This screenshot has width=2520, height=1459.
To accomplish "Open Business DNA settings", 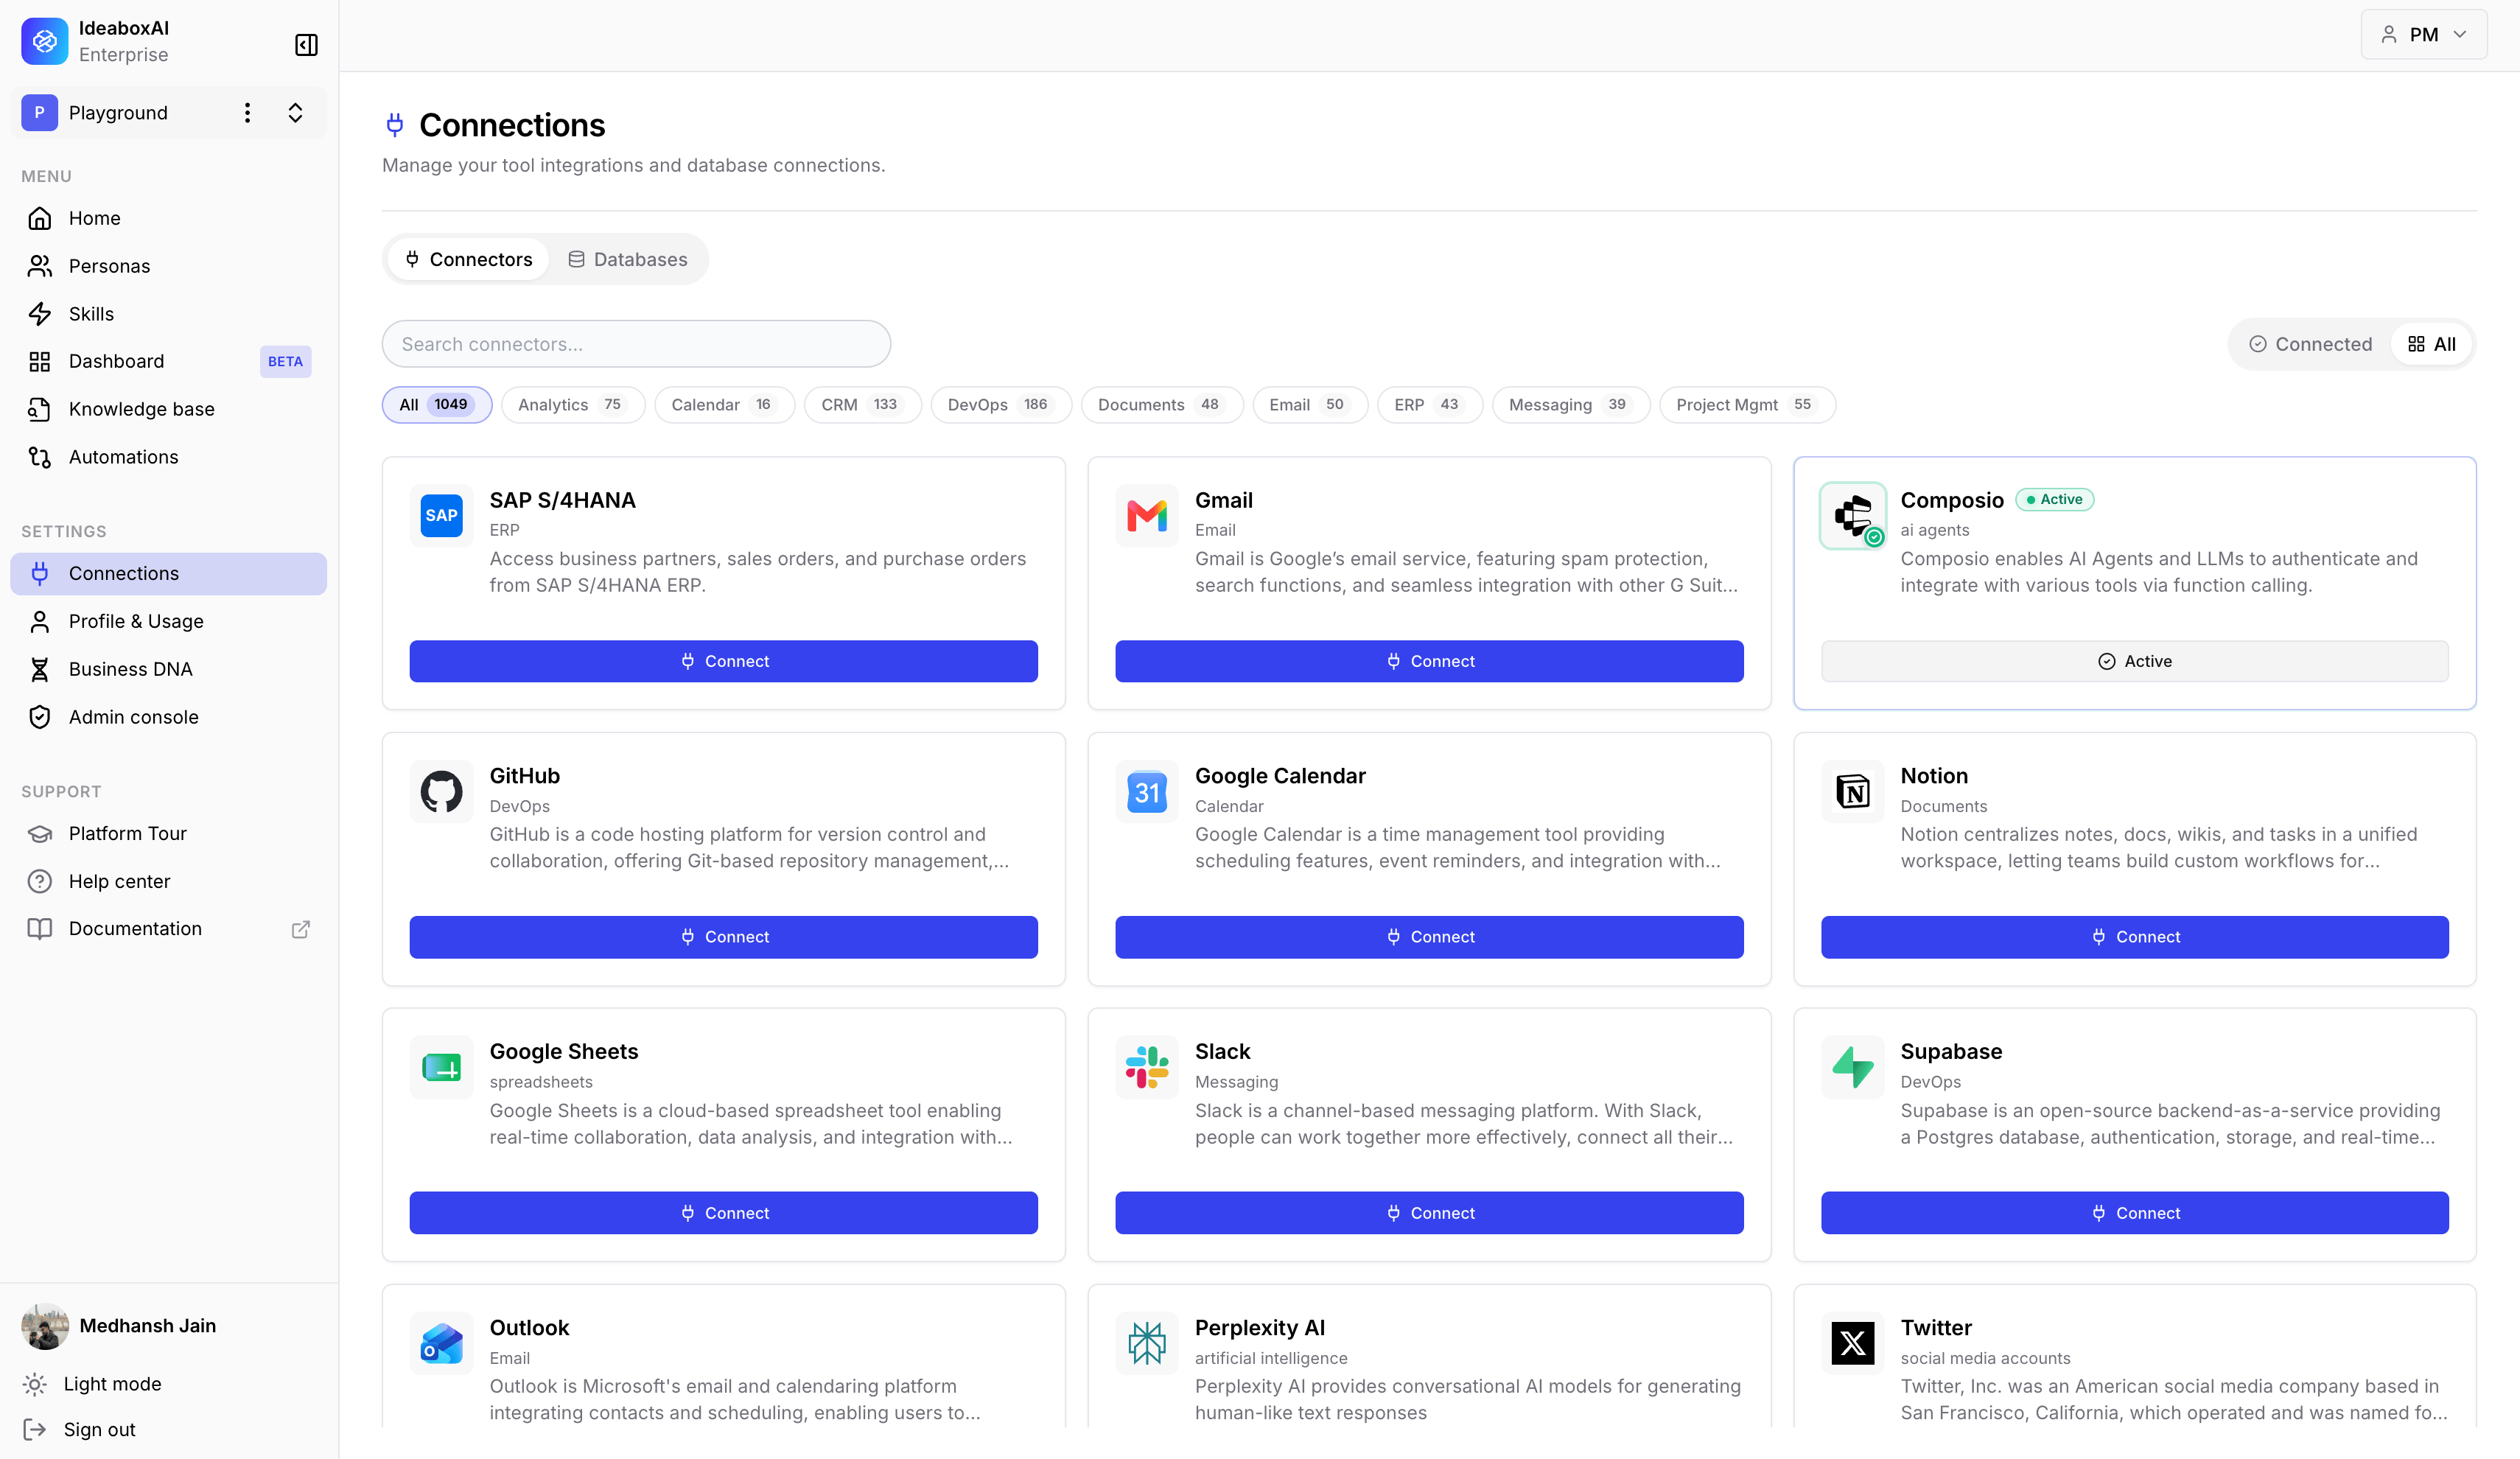I will (x=168, y=669).
